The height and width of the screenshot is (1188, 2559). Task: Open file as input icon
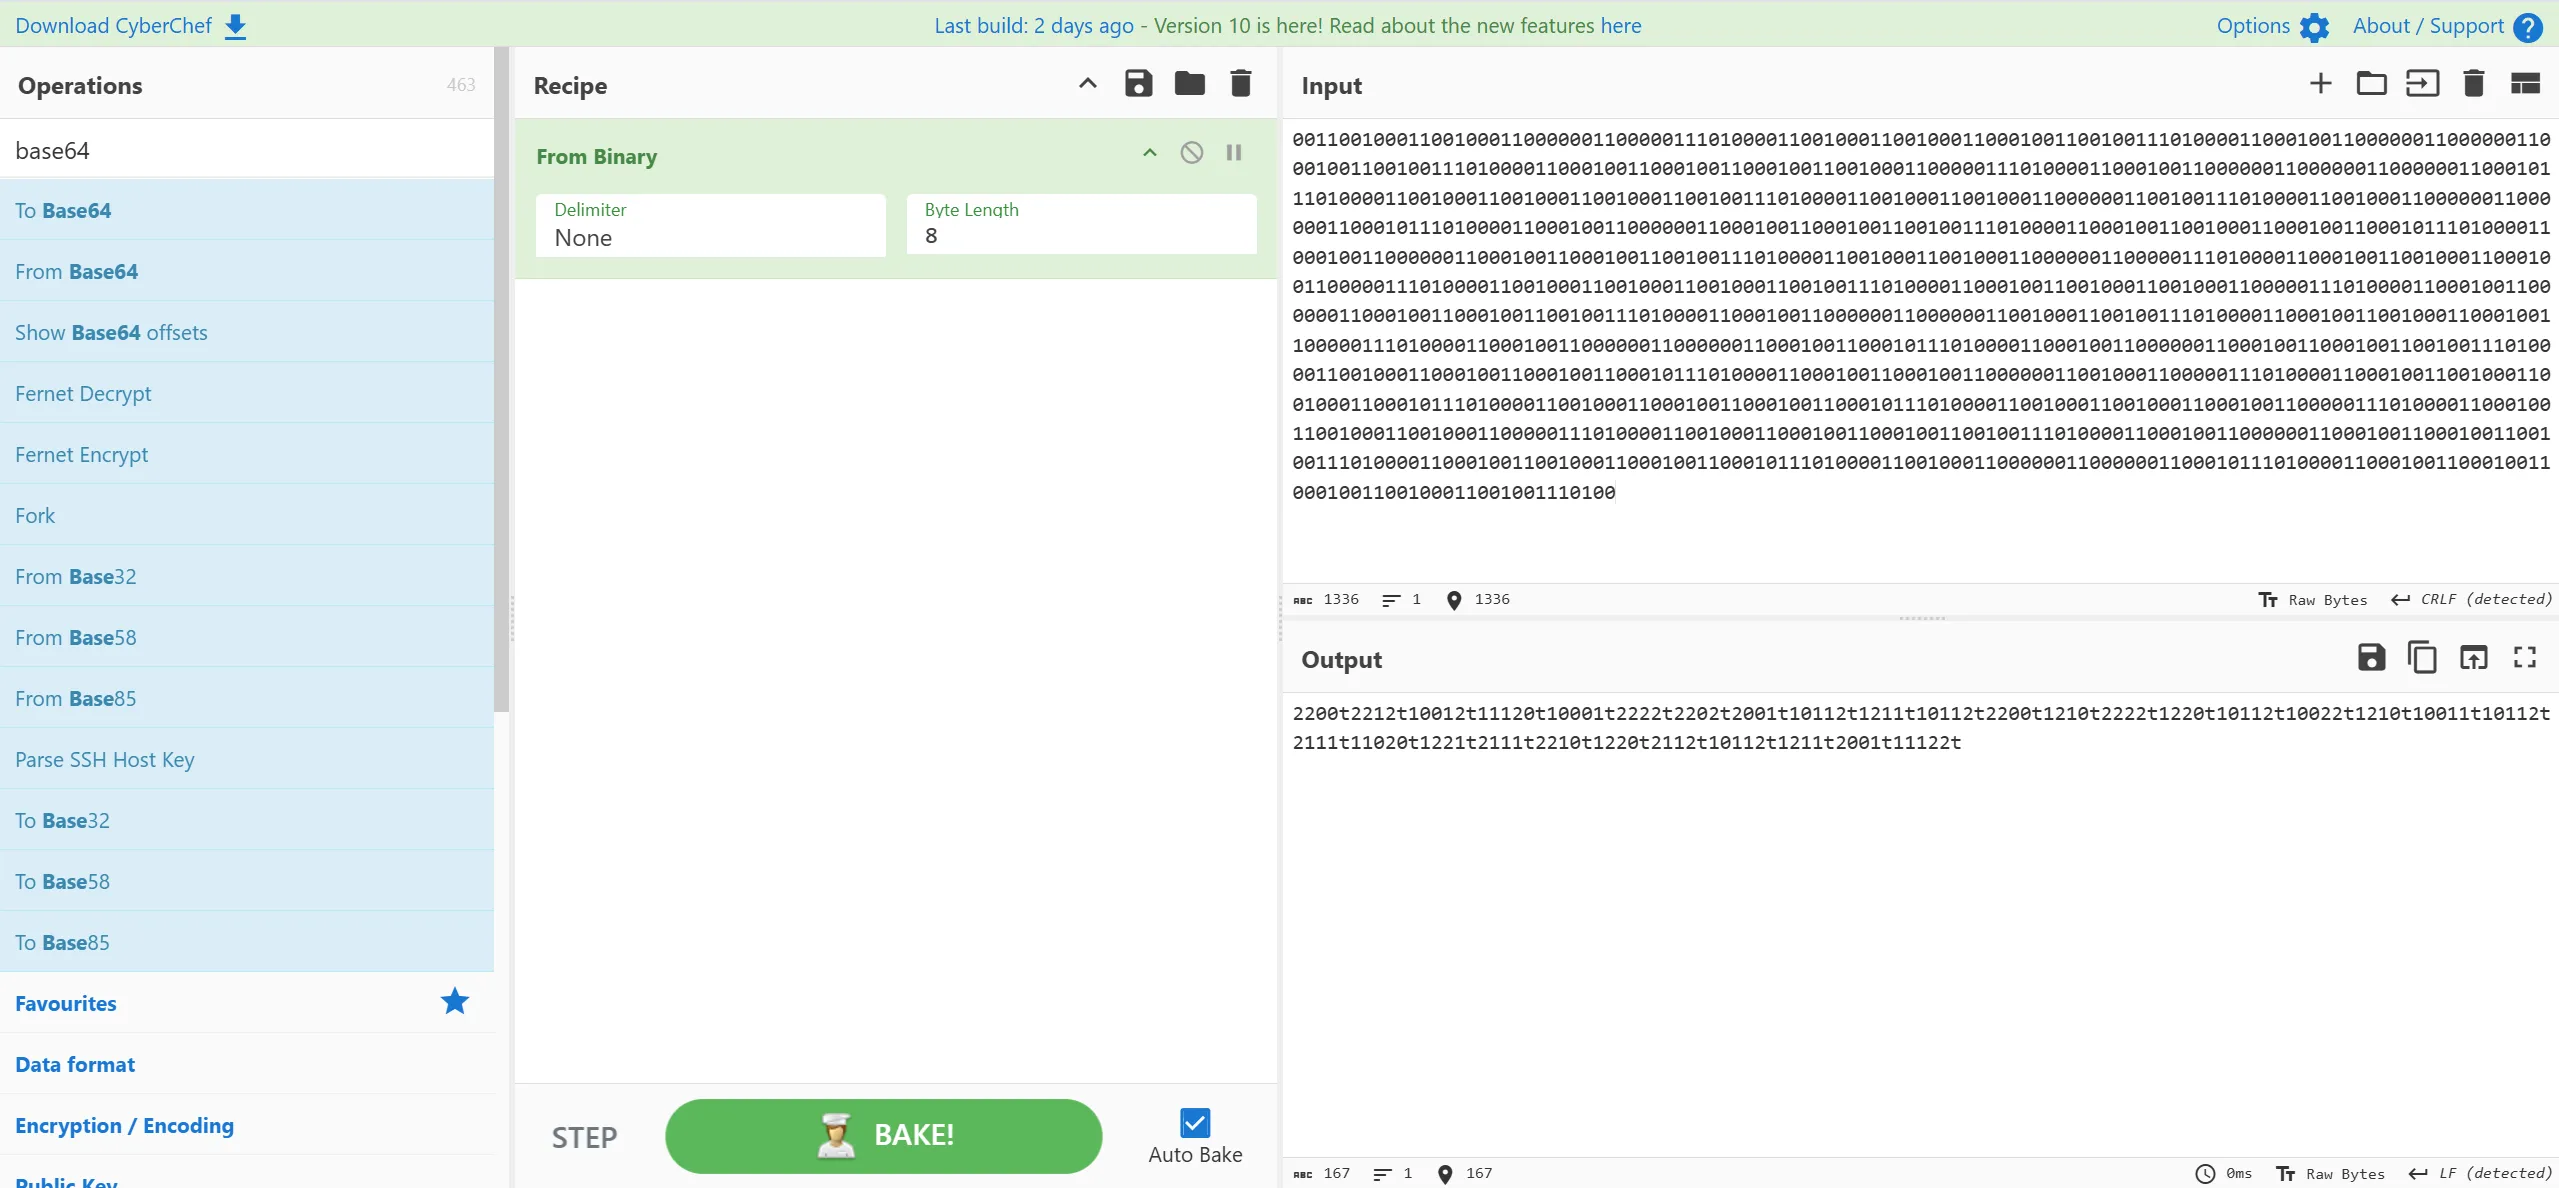pyautogui.click(x=2422, y=84)
